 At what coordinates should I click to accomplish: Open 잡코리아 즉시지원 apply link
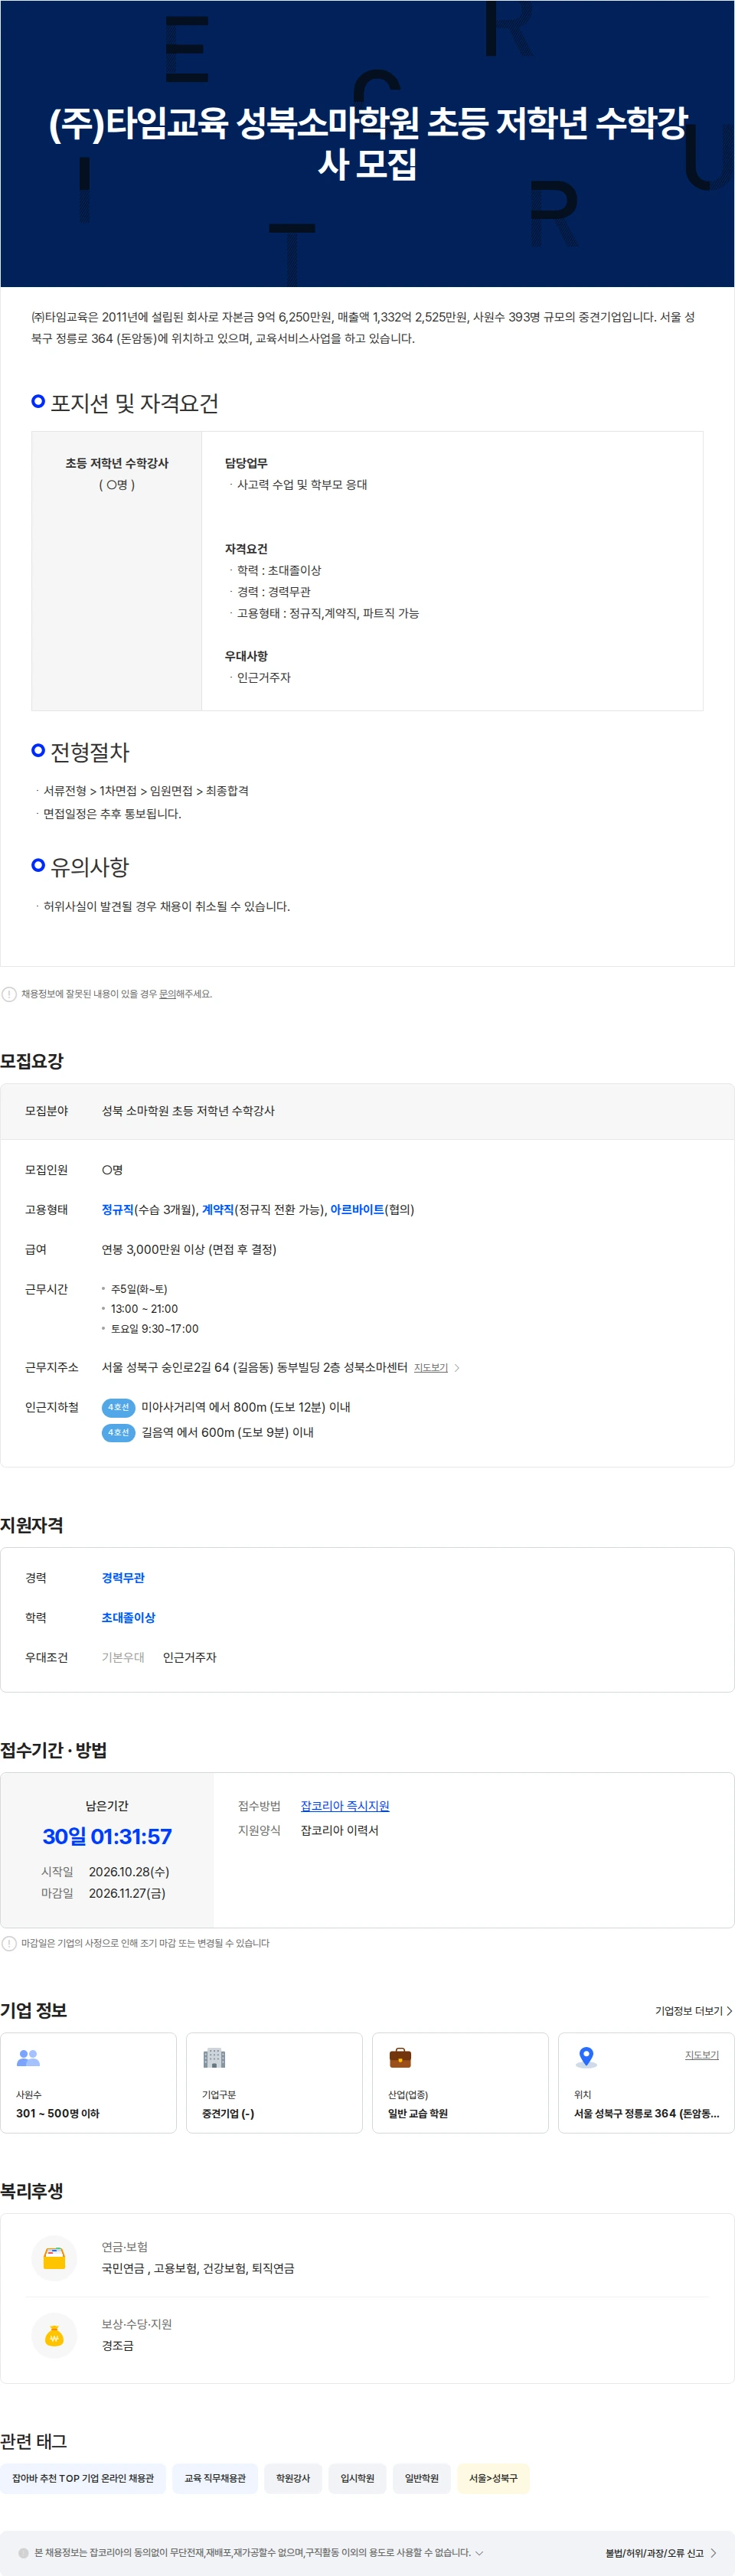pos(345,1805)
